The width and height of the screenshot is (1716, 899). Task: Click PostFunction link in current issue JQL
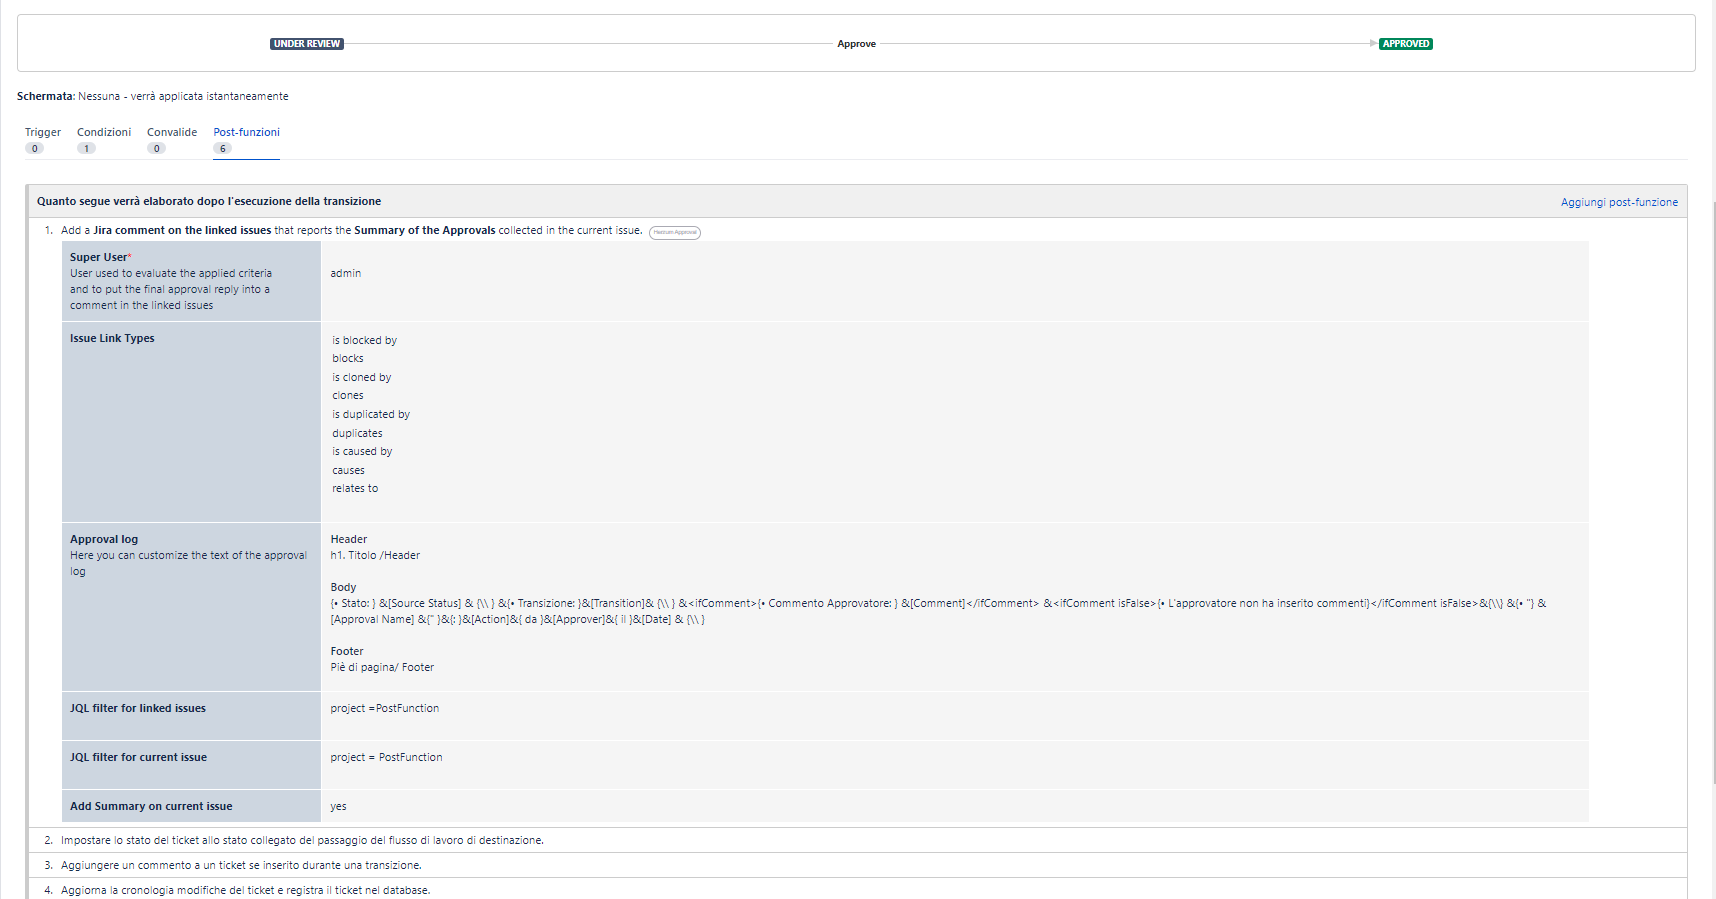click(x=410, y=757)
